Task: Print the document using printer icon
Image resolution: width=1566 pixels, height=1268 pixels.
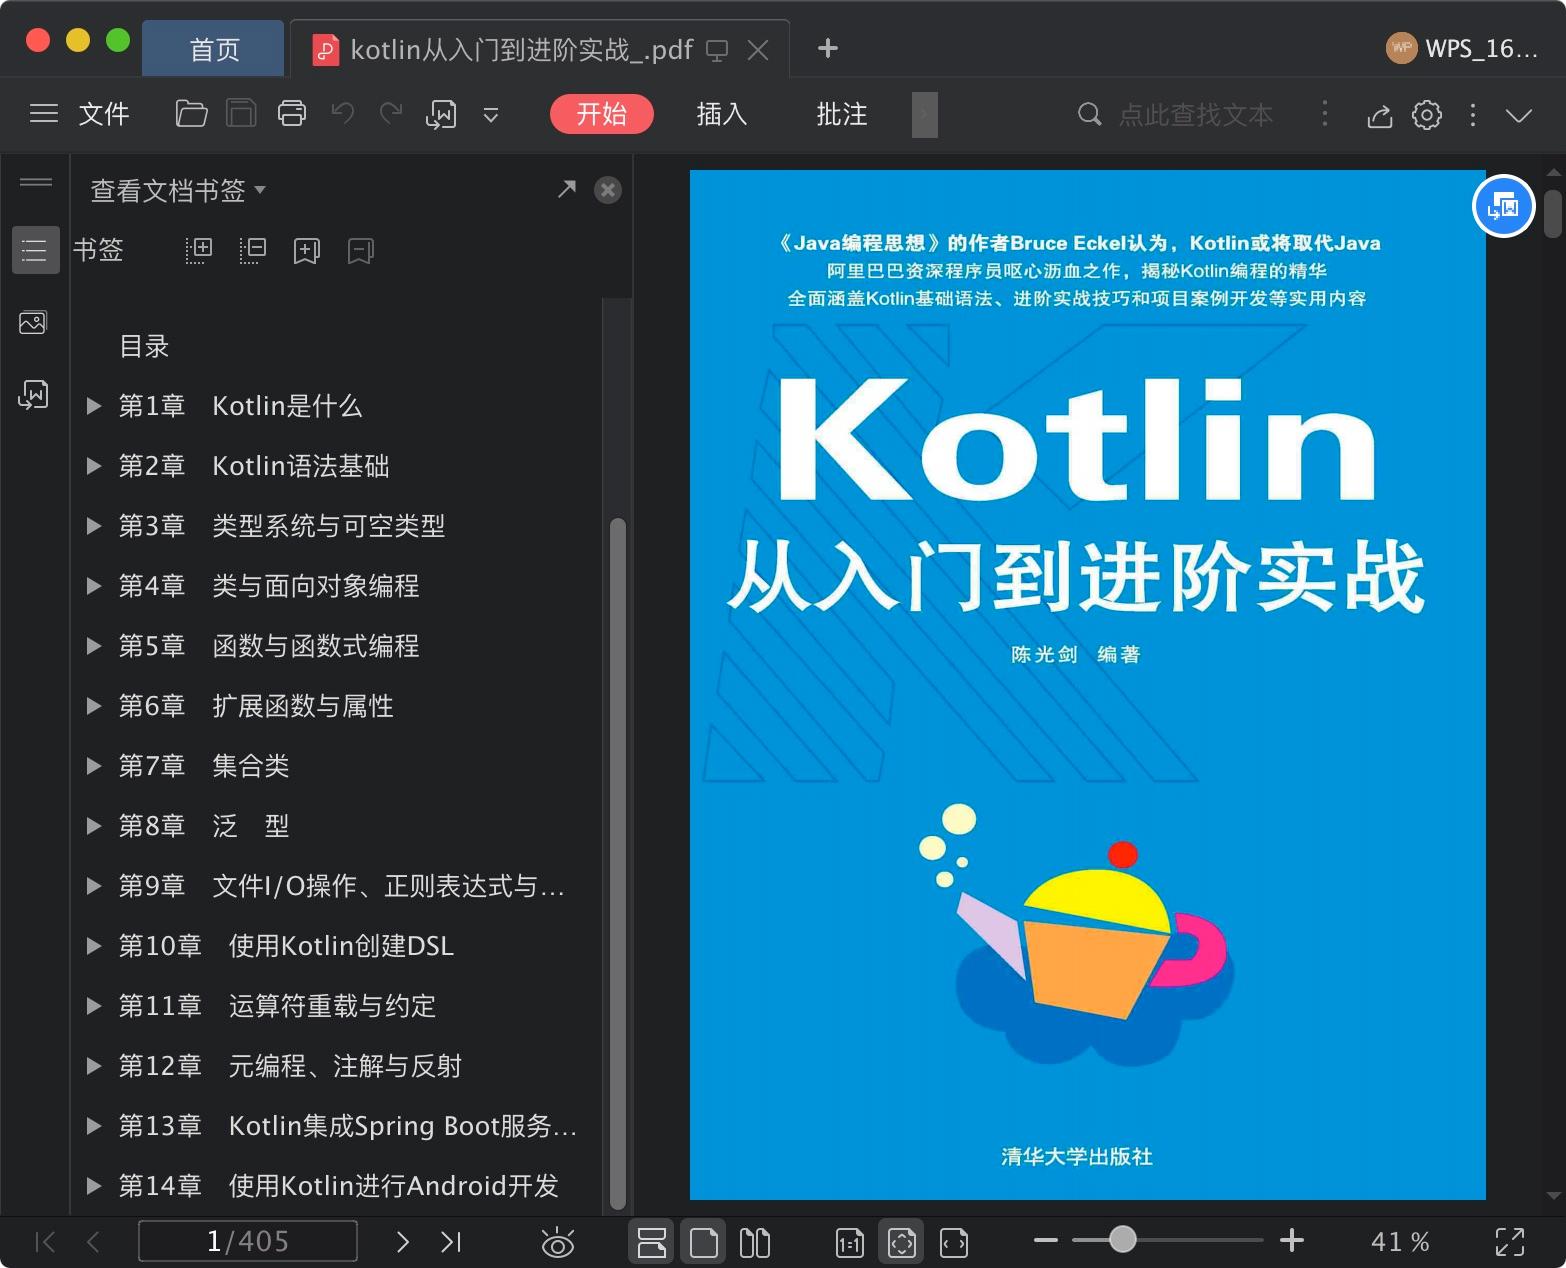Action: coord(292,114)
